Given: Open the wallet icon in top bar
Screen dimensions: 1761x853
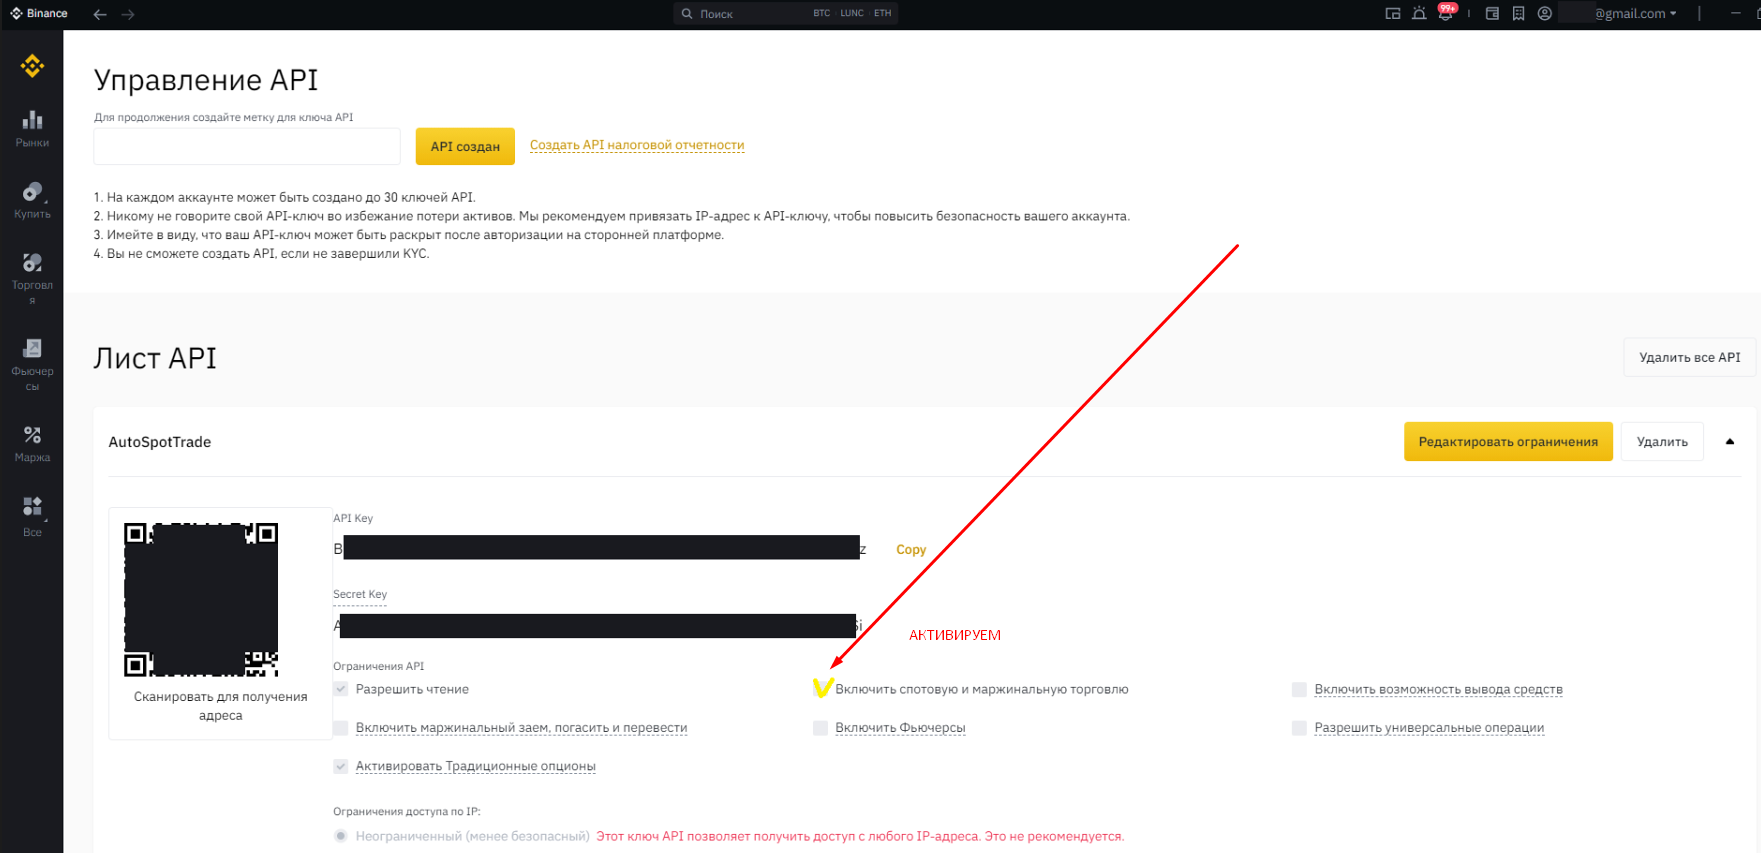Looking at the screenshot, I should (1492, 14).
